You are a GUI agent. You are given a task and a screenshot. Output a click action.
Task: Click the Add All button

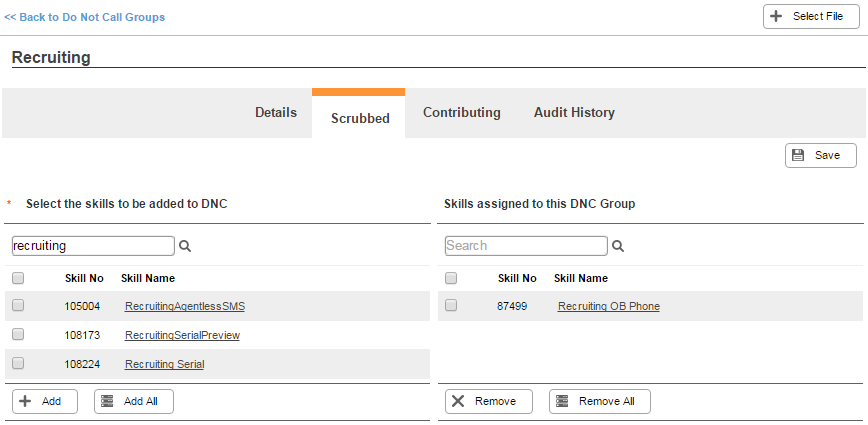click(134, 401)
